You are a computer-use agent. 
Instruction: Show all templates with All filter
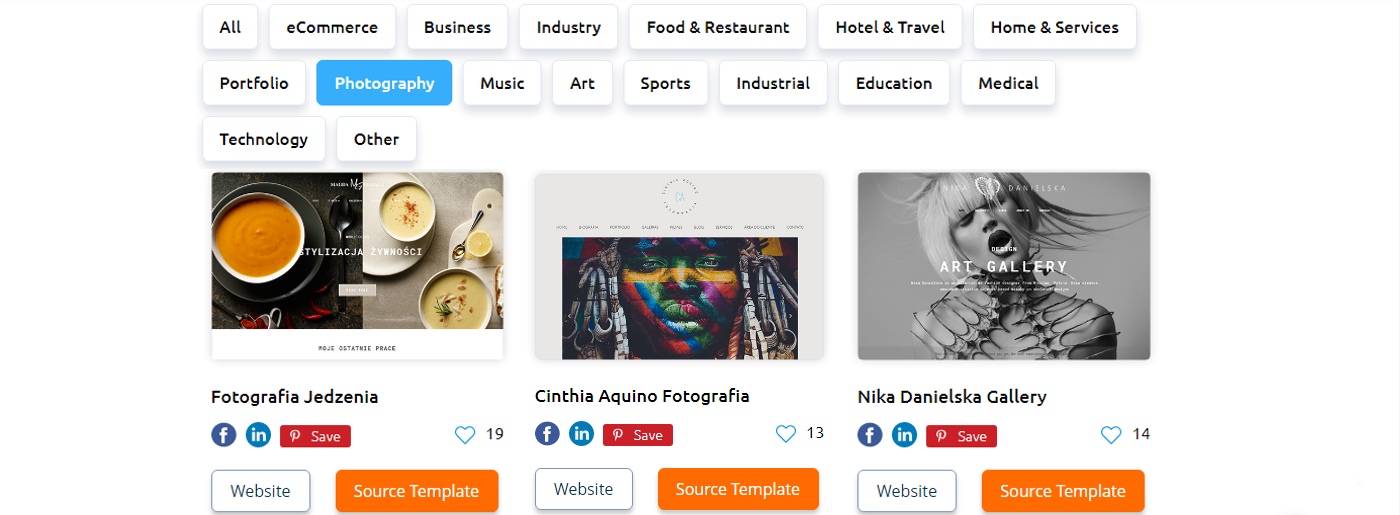point(230,27)
